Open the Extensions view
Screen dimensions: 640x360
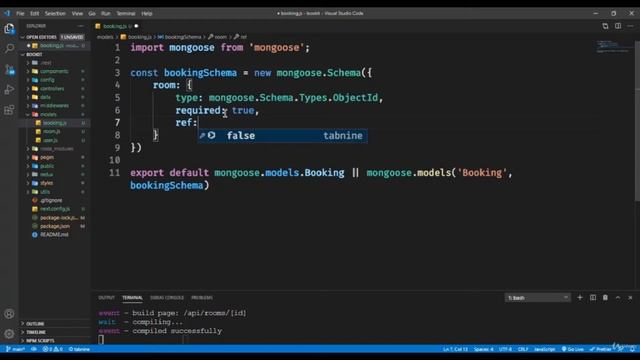9,109
